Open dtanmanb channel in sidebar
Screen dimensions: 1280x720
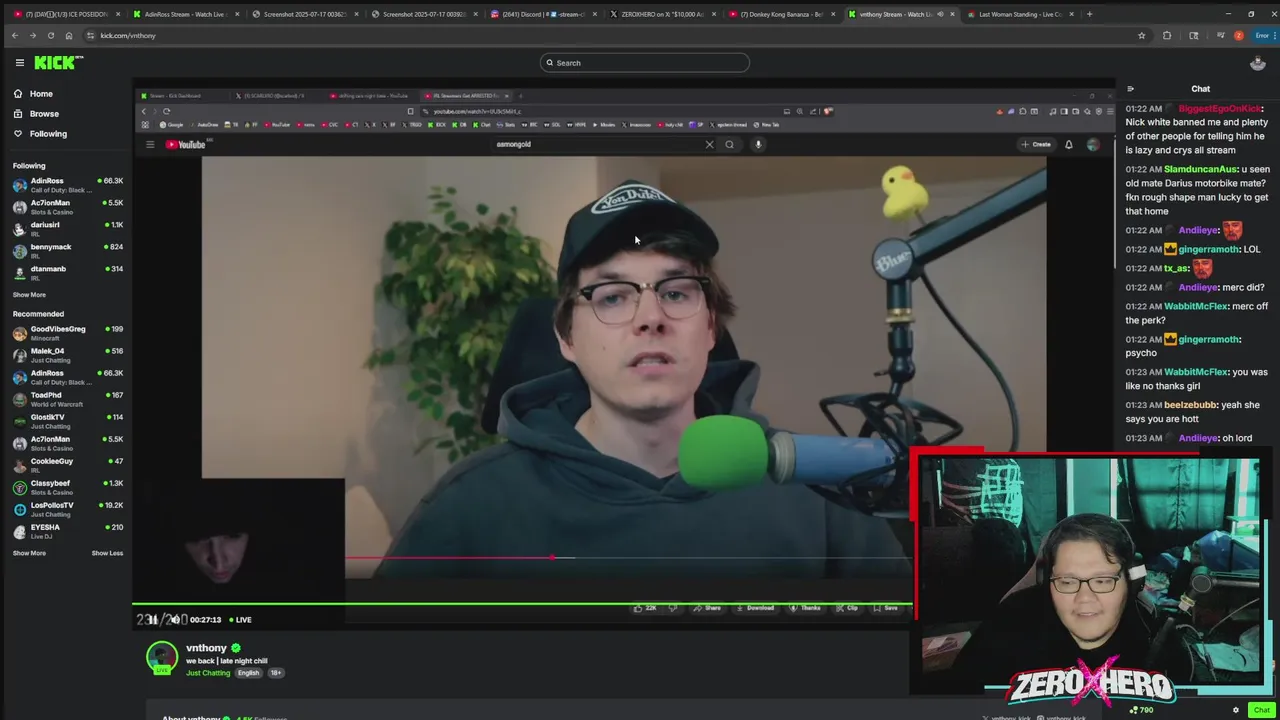68,273
